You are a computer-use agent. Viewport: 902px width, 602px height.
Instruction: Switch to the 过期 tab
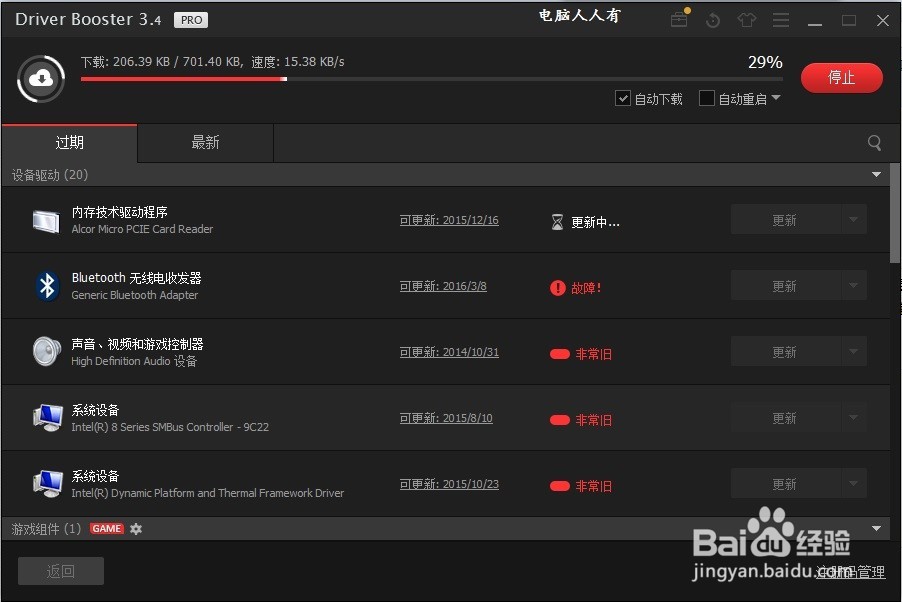point(70,143)
